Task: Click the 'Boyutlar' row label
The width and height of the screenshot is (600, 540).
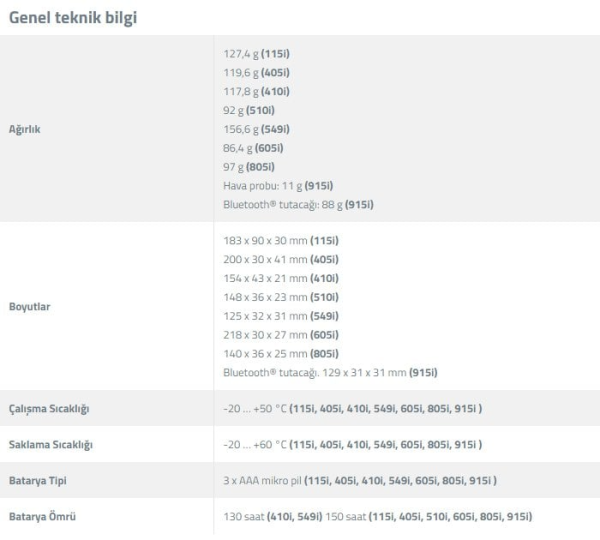Action: pos(29,307)
